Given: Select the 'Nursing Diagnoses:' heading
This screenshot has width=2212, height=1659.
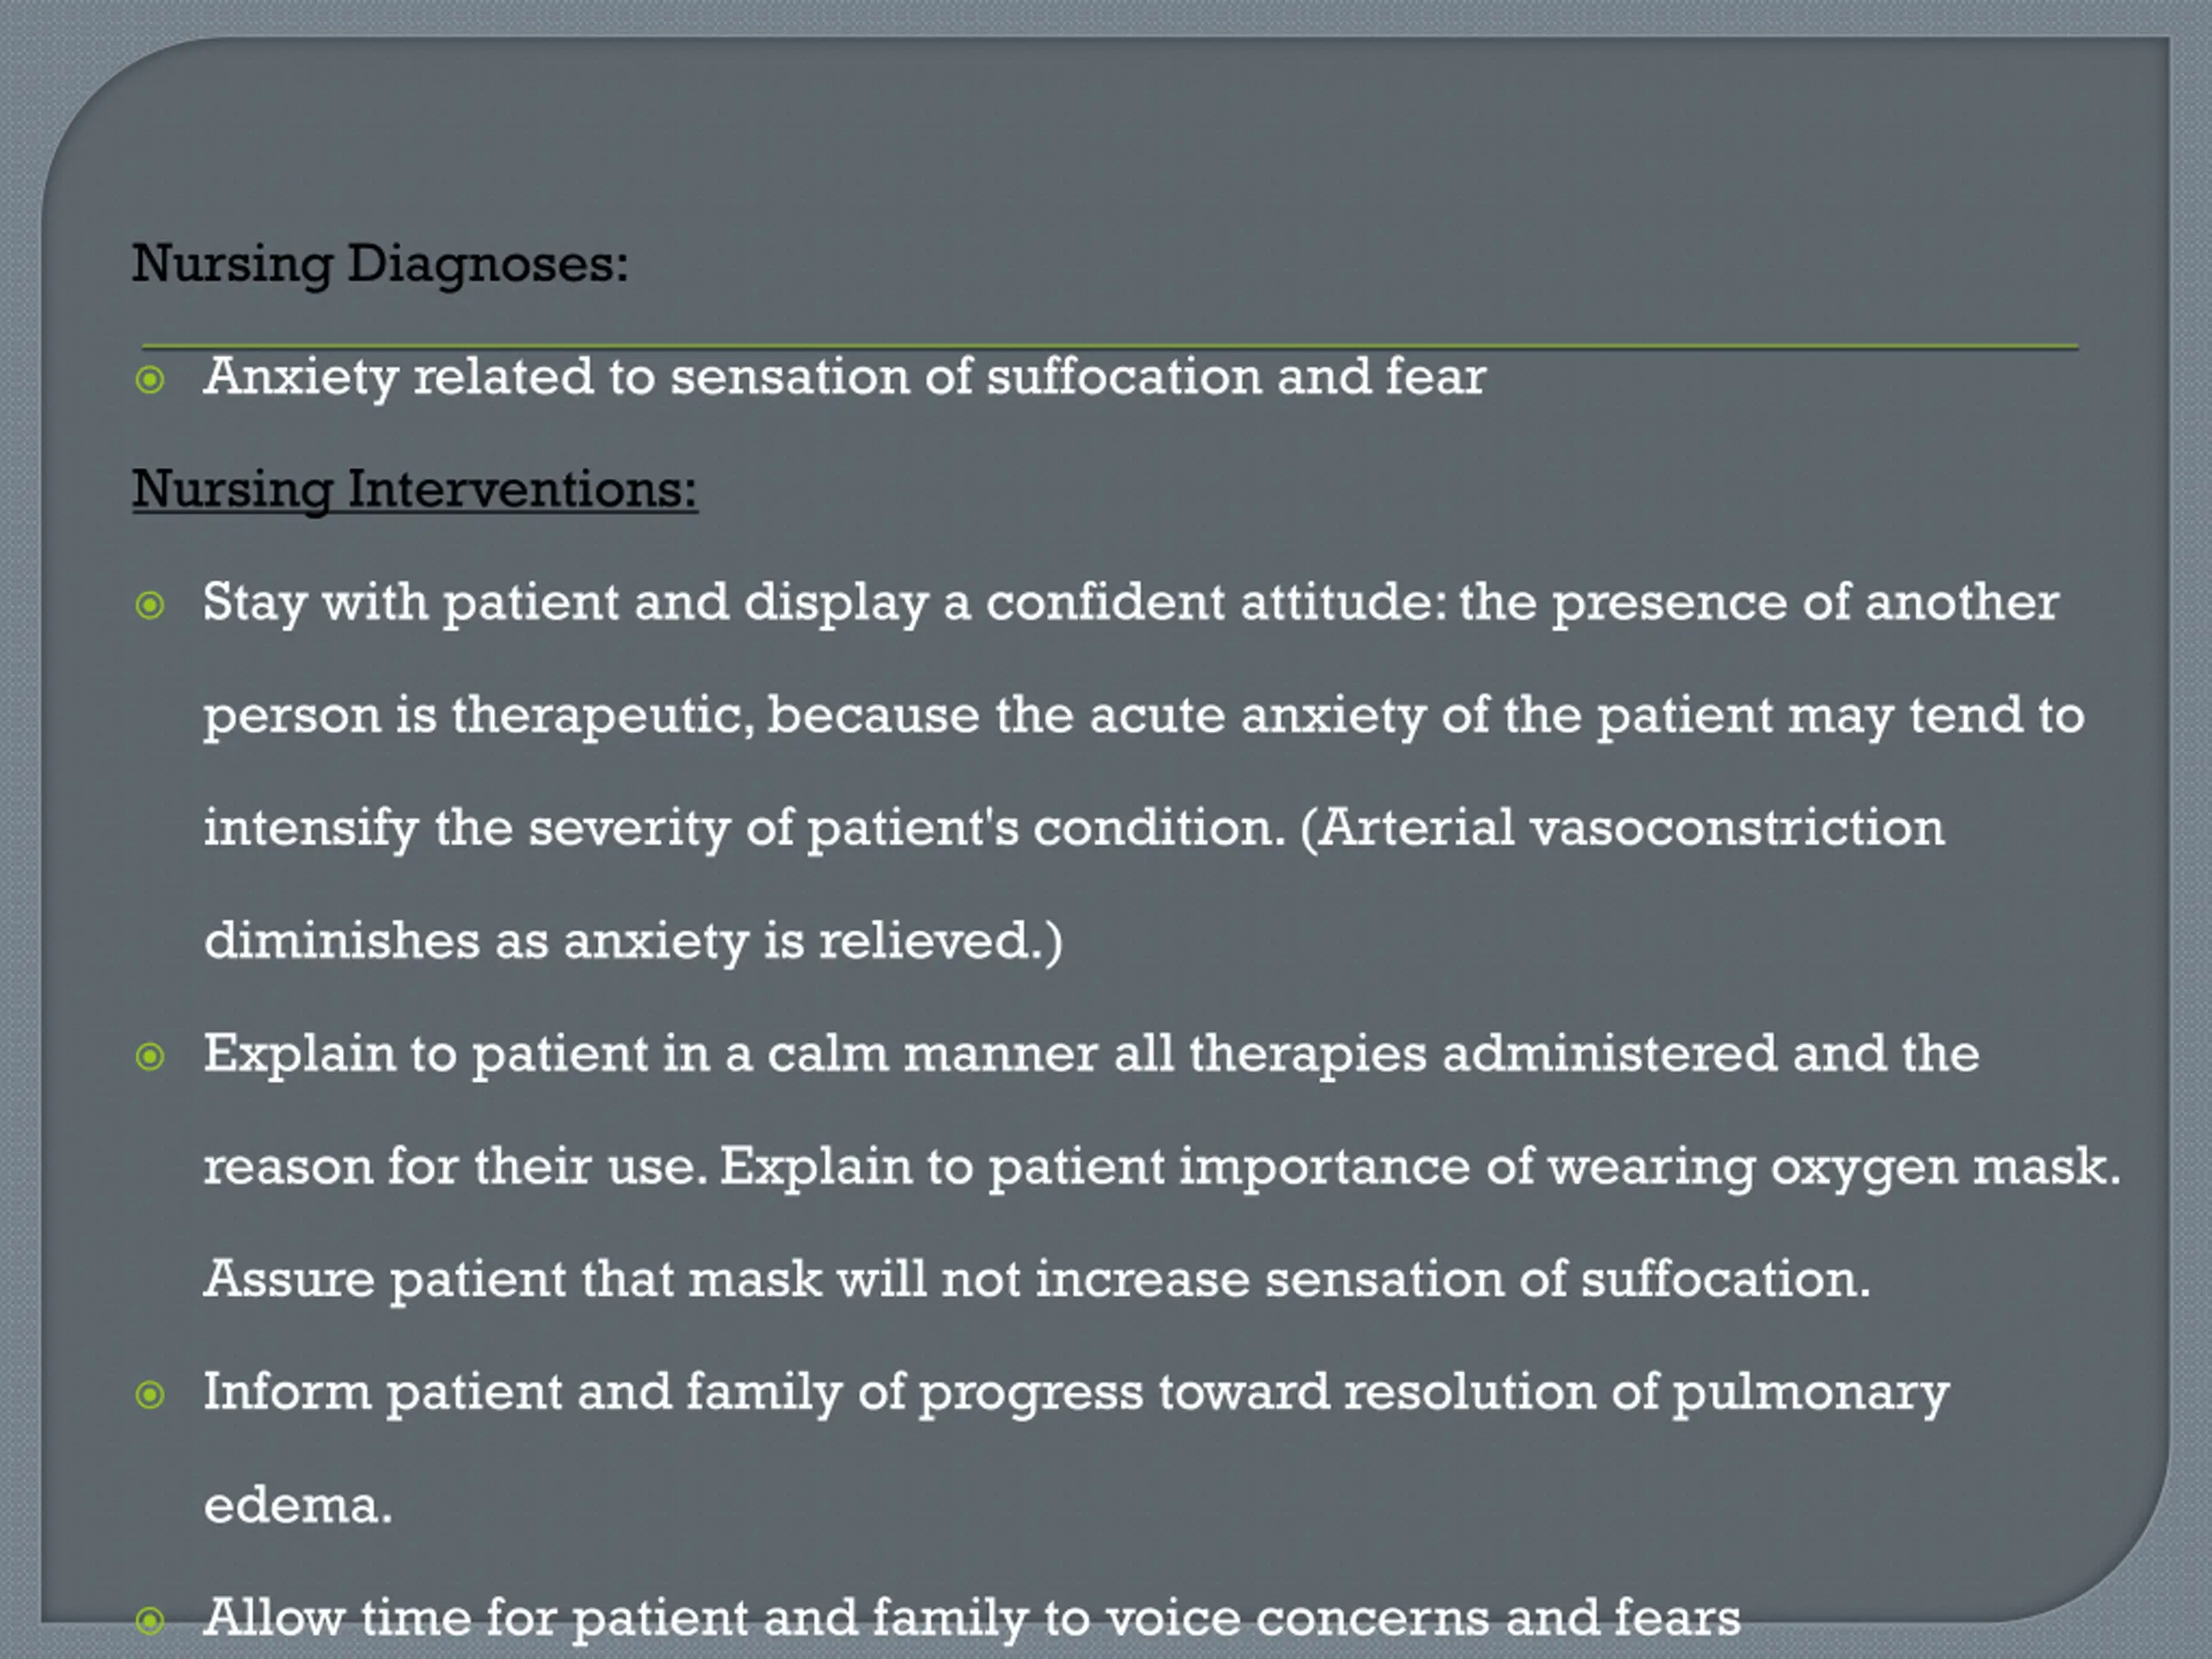Looking at the screenshot, I should click(x=380, y=265).
